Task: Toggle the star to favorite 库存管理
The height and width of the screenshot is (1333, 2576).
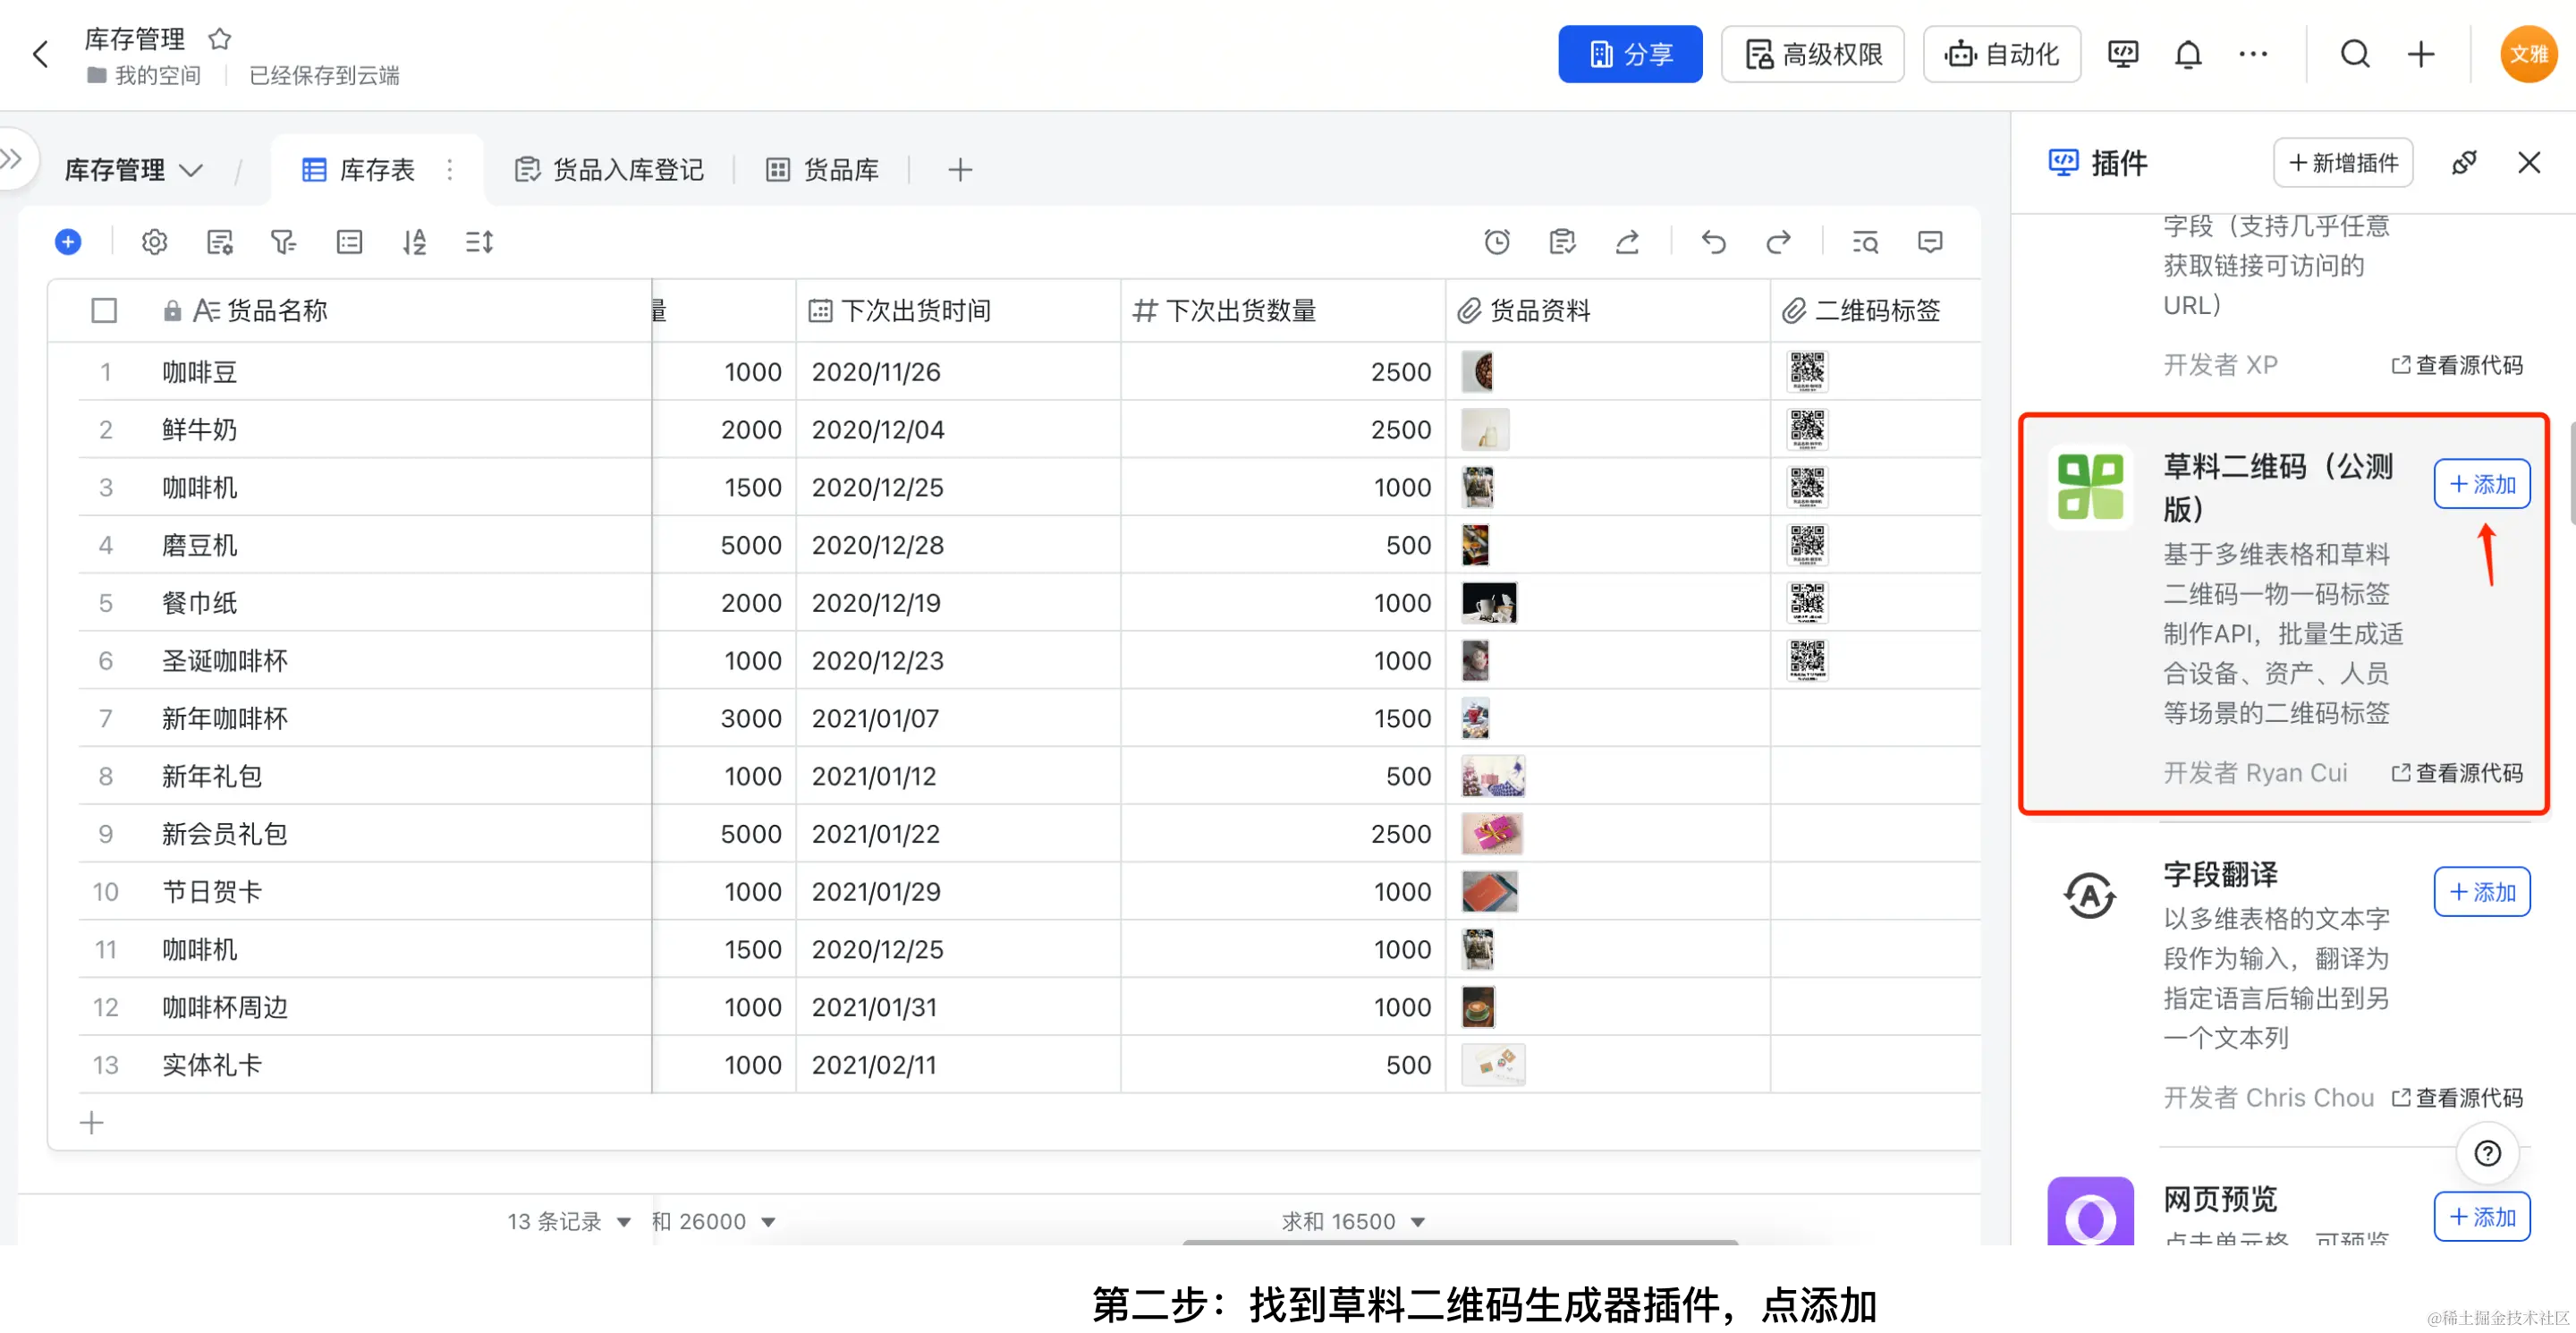Action: (x=219, y=39)
